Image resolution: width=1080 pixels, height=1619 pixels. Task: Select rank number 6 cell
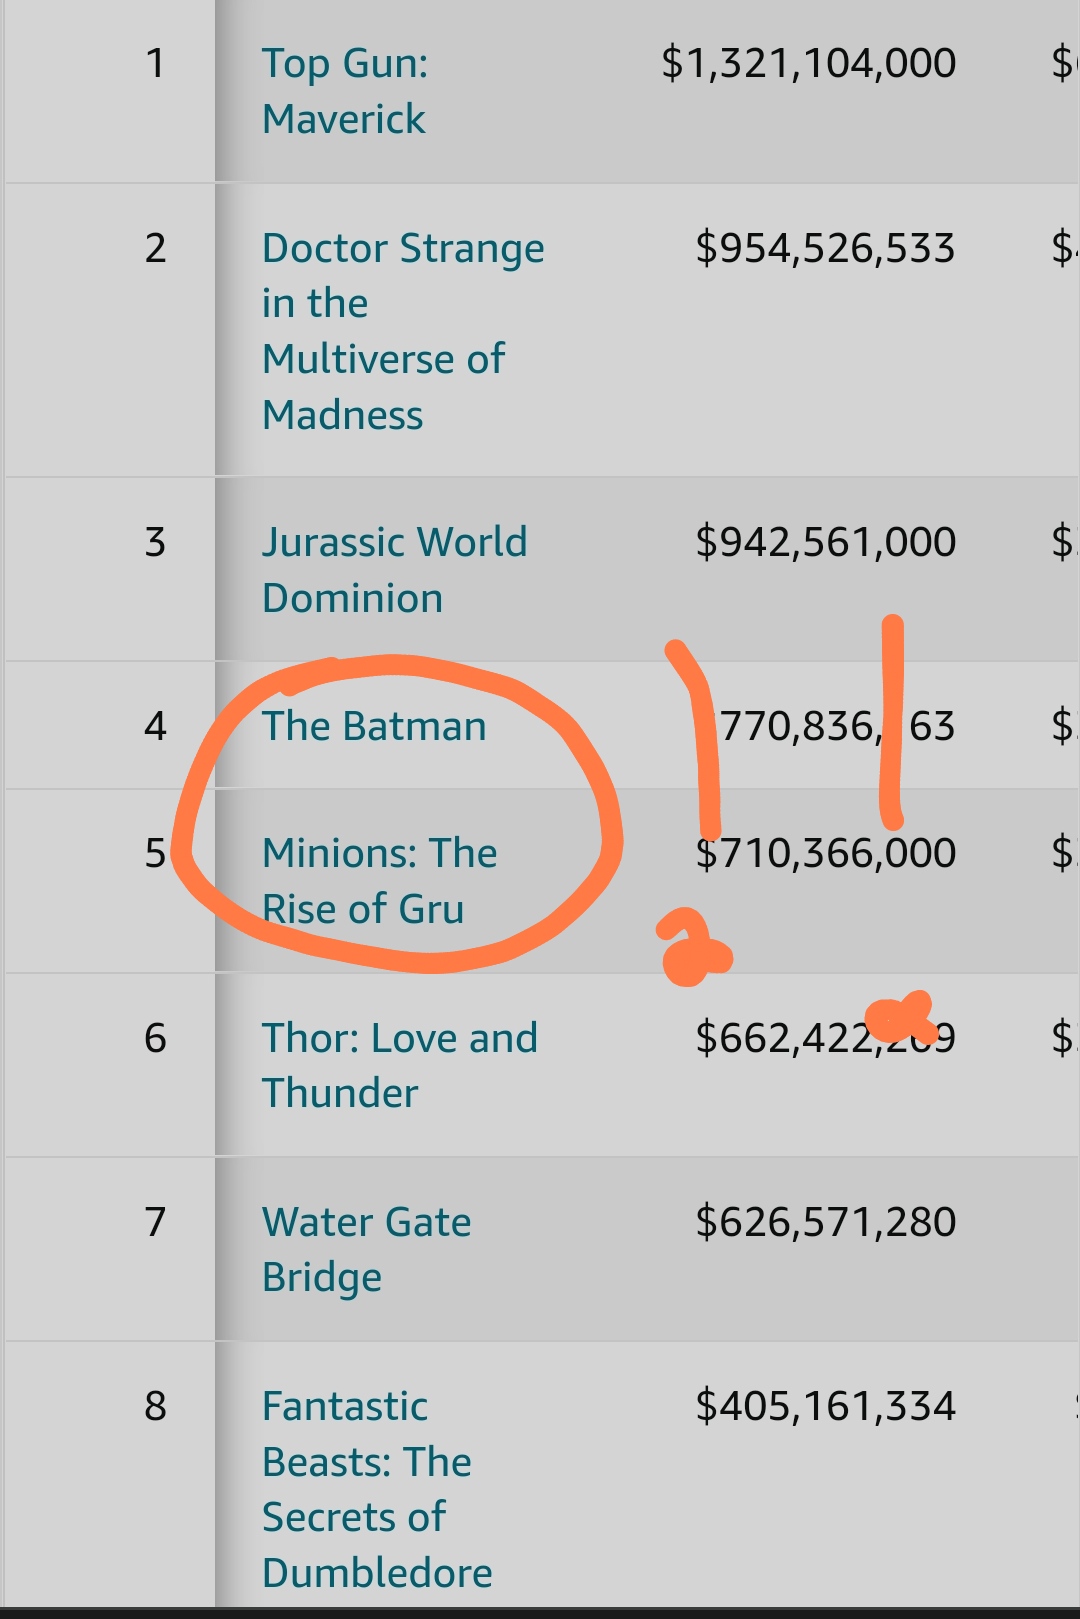tap(155, 1038)
